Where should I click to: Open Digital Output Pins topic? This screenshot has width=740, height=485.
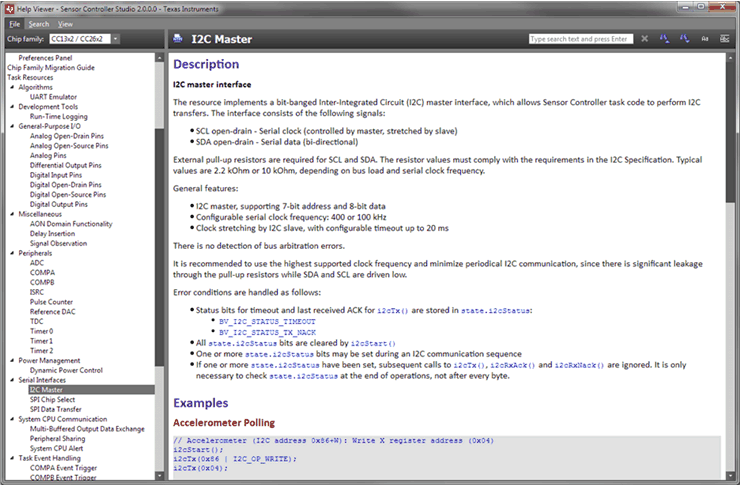(59, 204)
